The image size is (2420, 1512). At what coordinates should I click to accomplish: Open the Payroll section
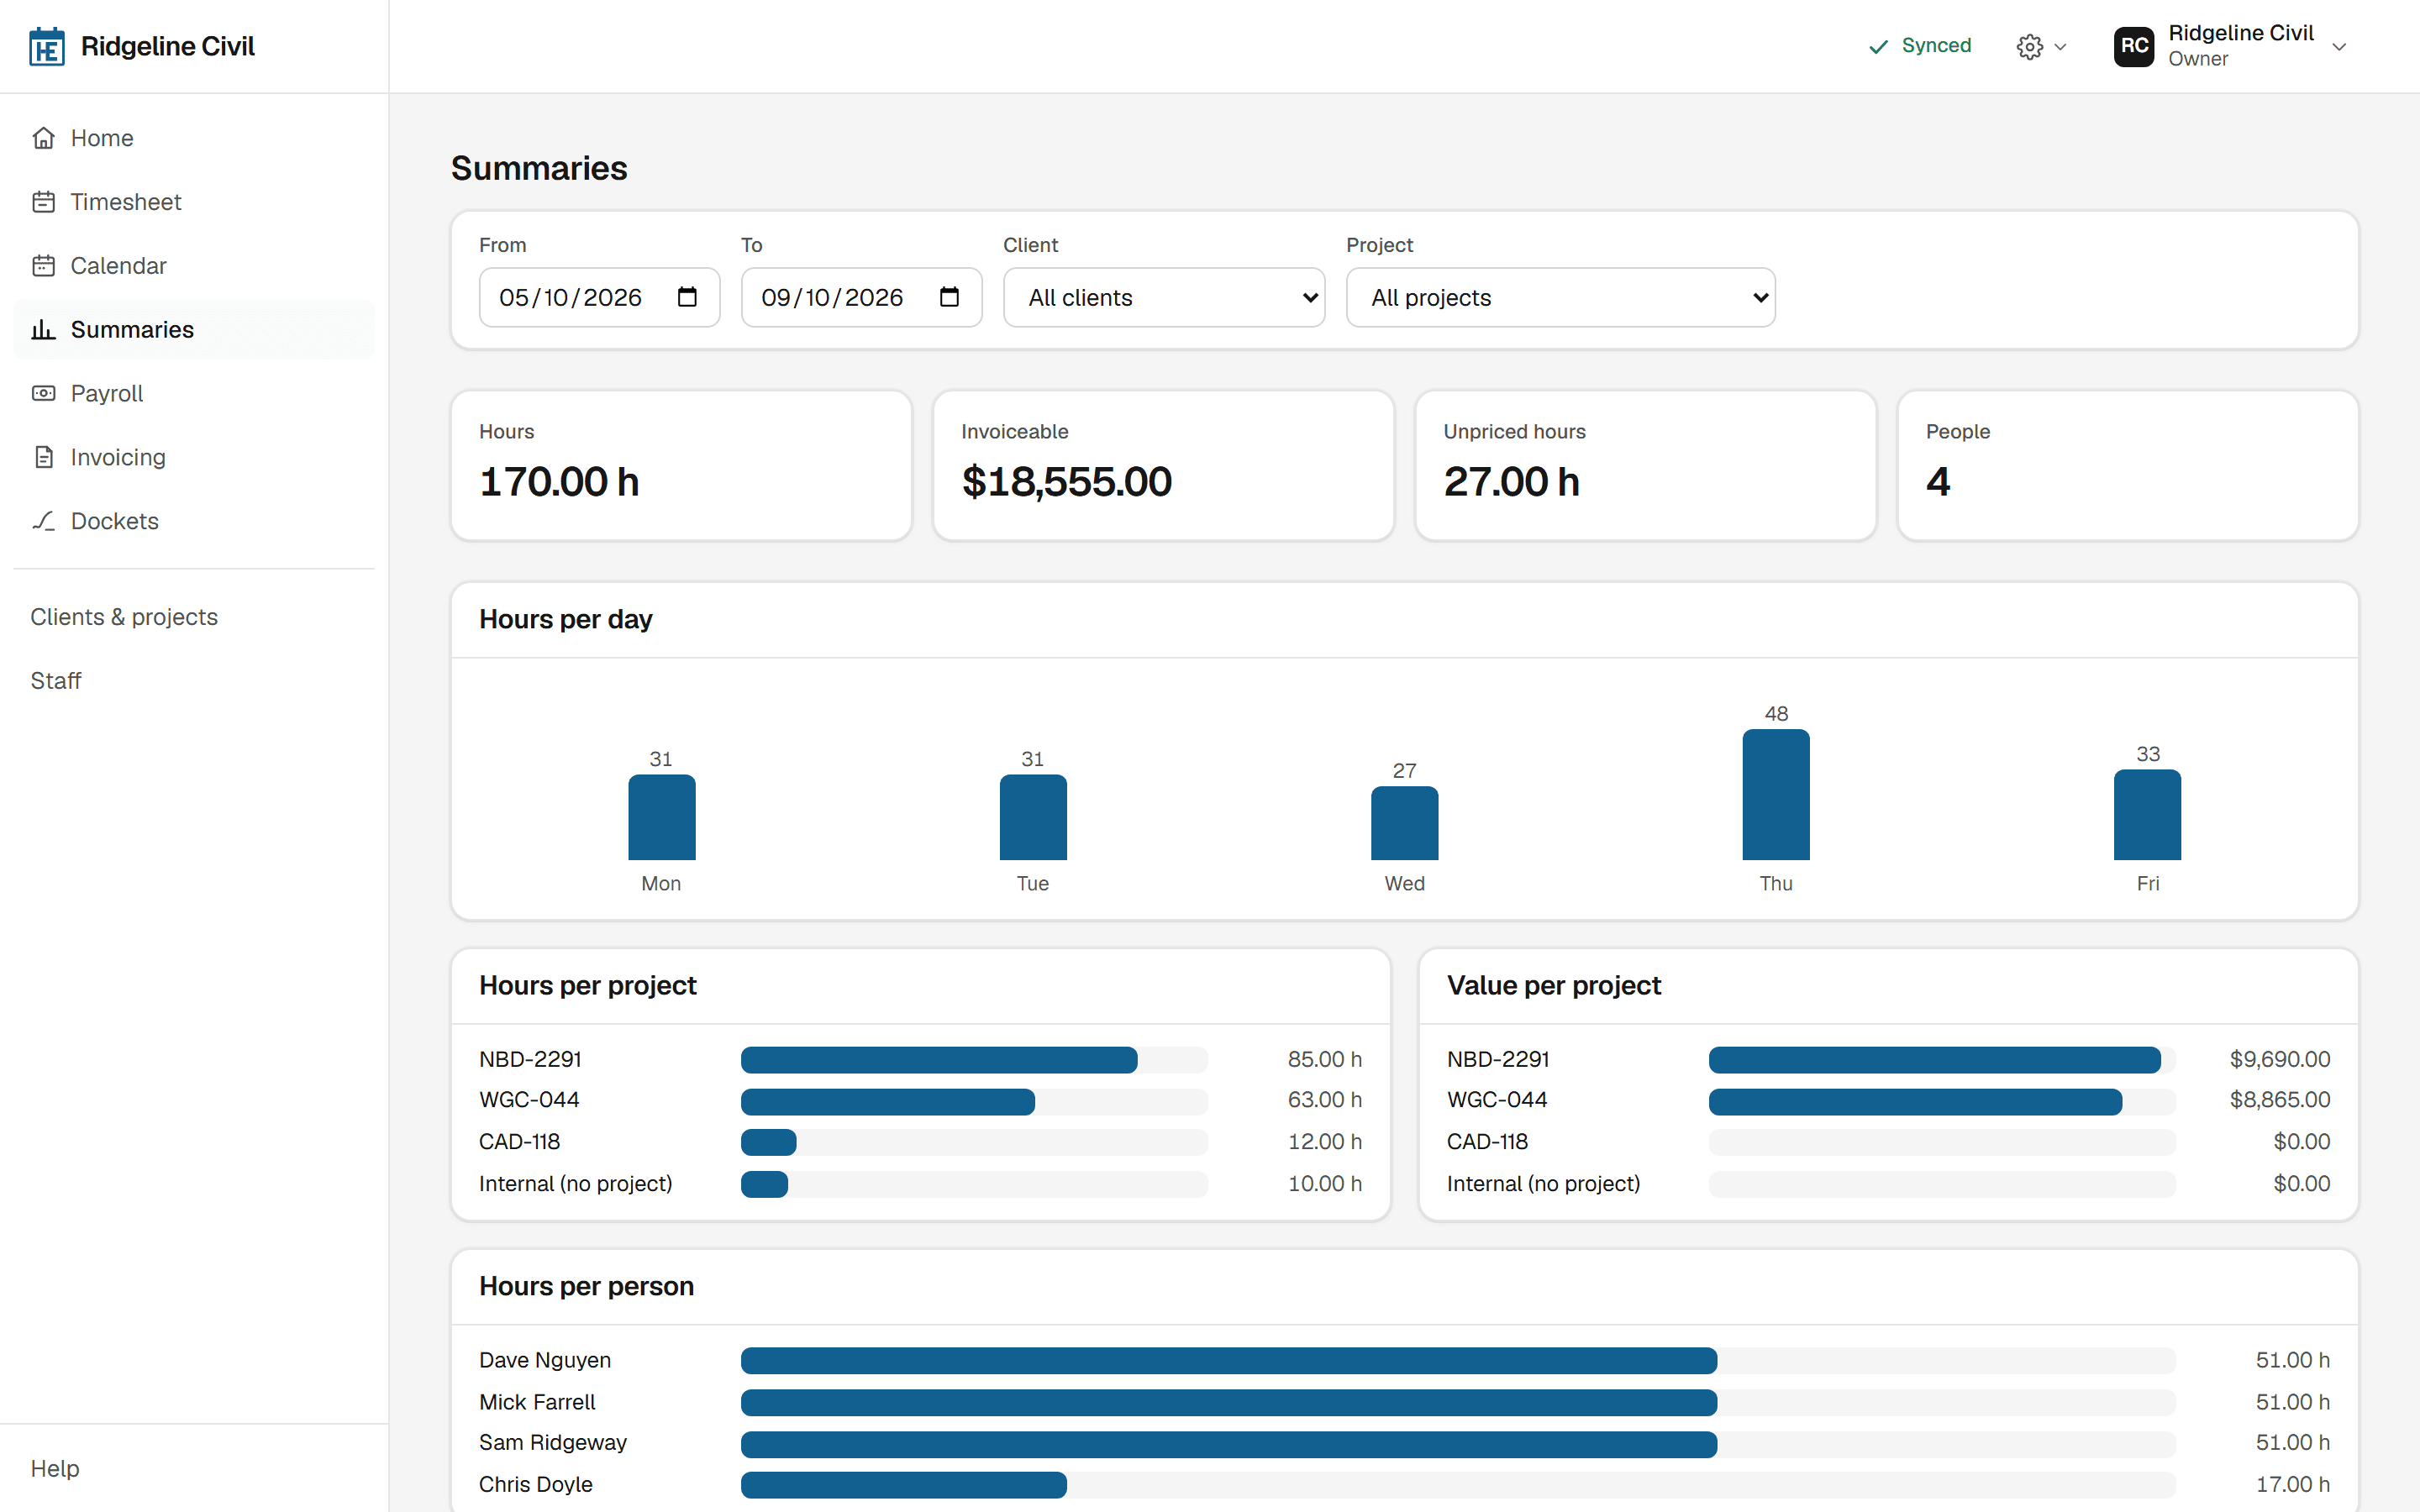tap(194, 394)
